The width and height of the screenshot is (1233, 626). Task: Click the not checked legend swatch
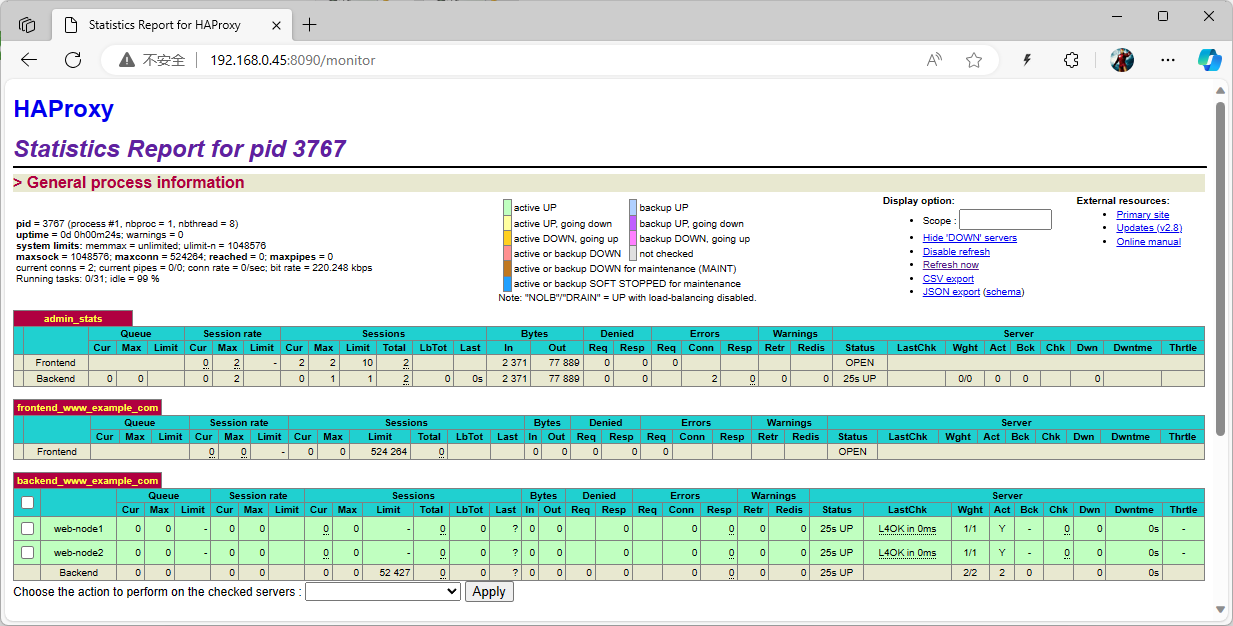tap(633, 254)
